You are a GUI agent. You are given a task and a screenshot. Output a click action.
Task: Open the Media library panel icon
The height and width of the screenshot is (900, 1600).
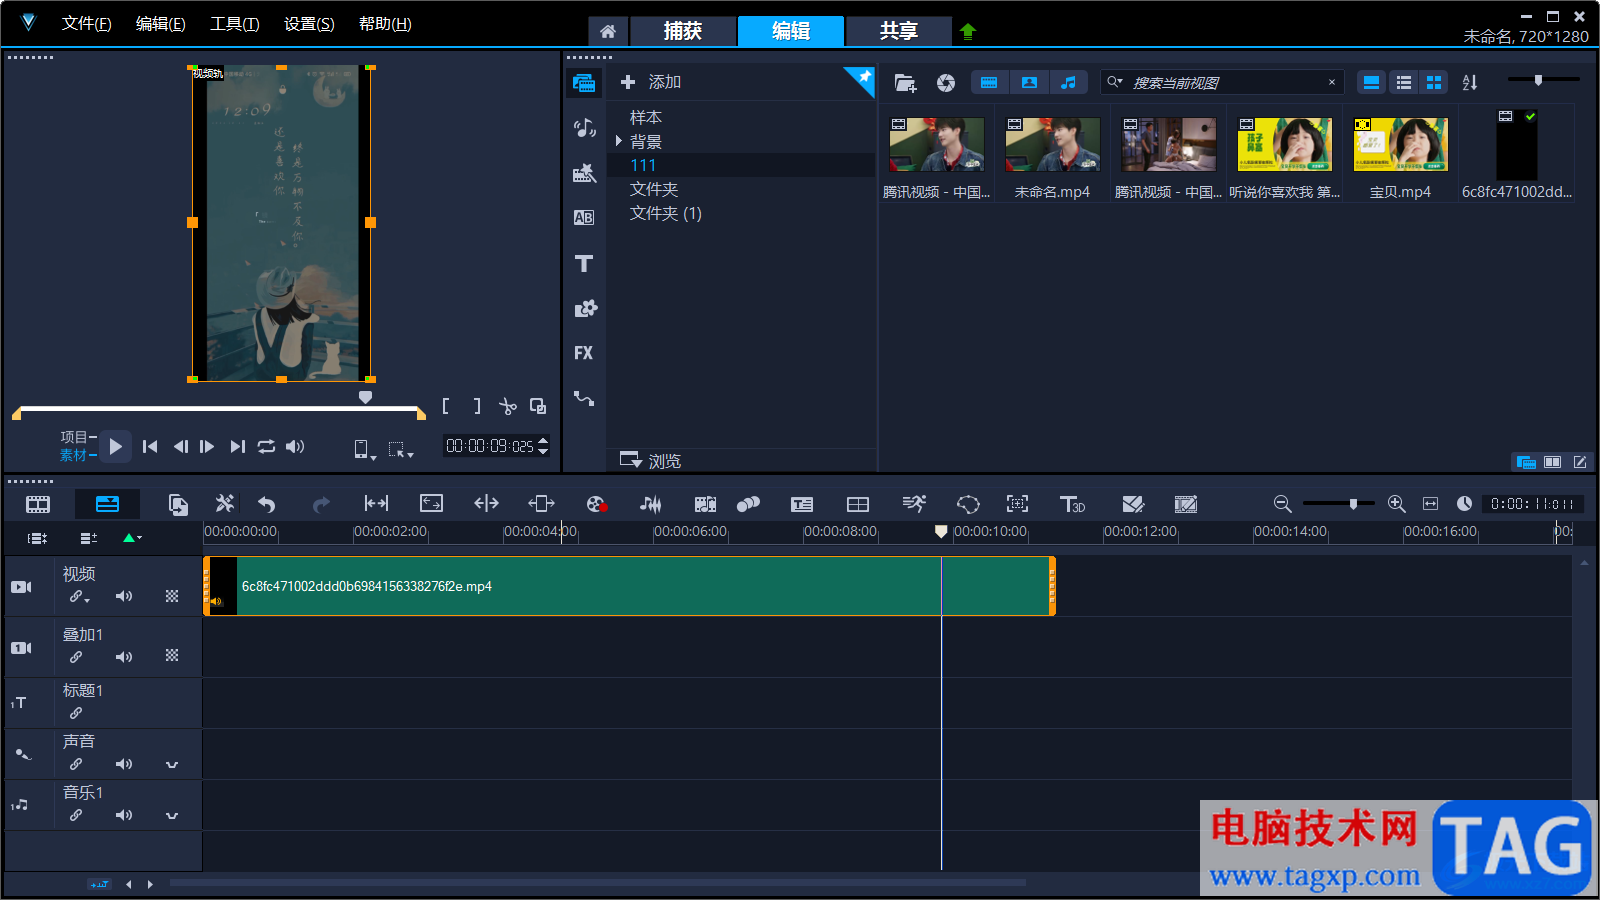pos(584,83)
